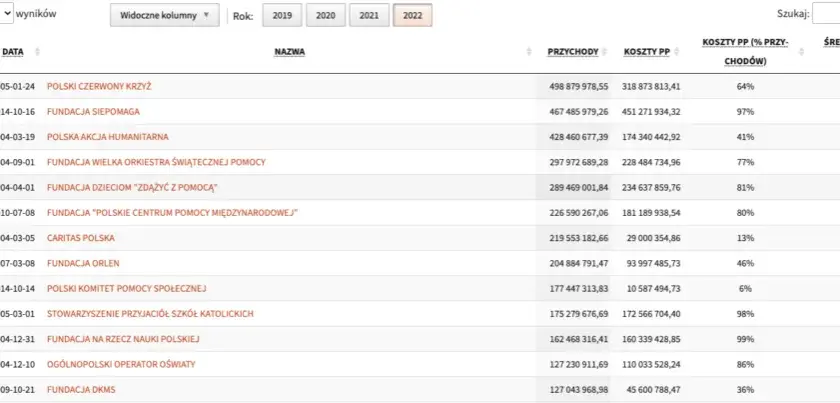This screenshot has height=403, width=840.
Task: Click the PRZYCHODY column header label
Action: tap(573, 52)
